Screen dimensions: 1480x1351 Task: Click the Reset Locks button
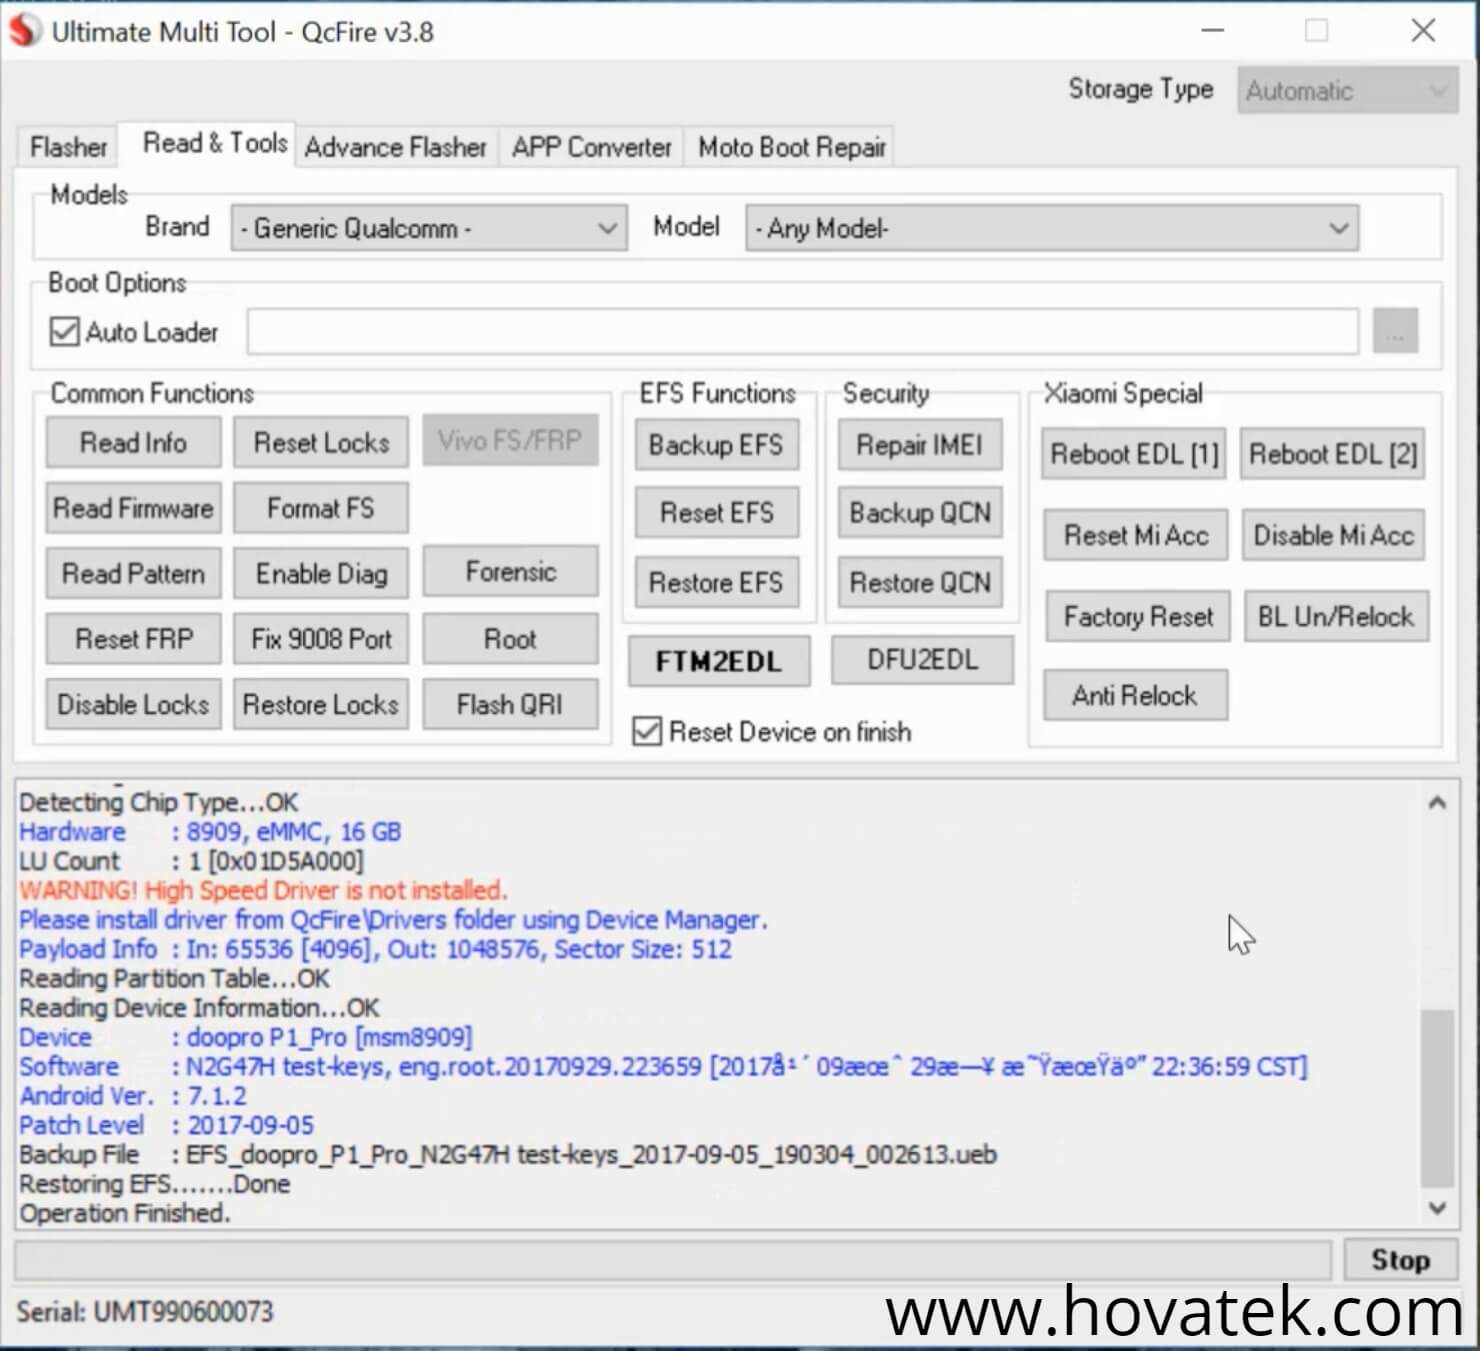point(321,442)
